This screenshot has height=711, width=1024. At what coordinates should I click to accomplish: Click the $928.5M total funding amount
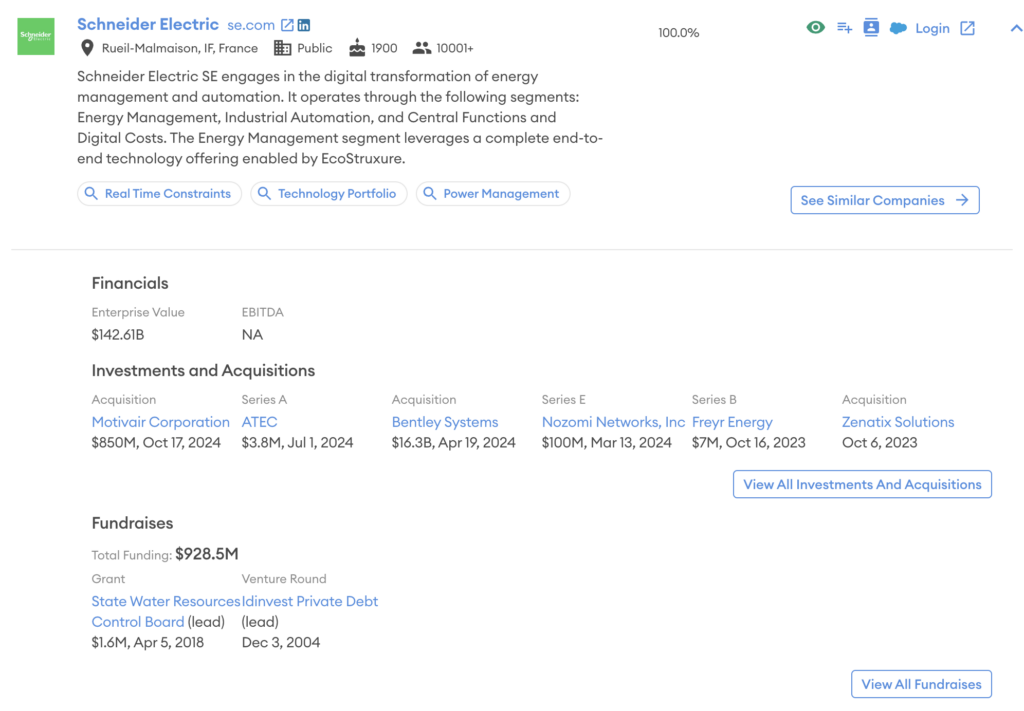pyautogui.click(x=206, y=554)
